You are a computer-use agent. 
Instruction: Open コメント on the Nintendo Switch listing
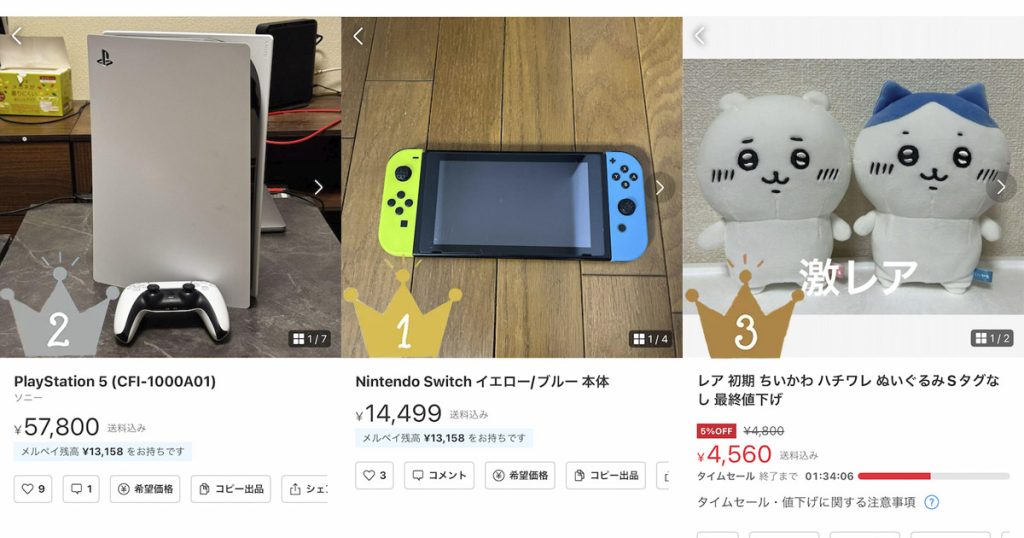(x=440, y=475)
